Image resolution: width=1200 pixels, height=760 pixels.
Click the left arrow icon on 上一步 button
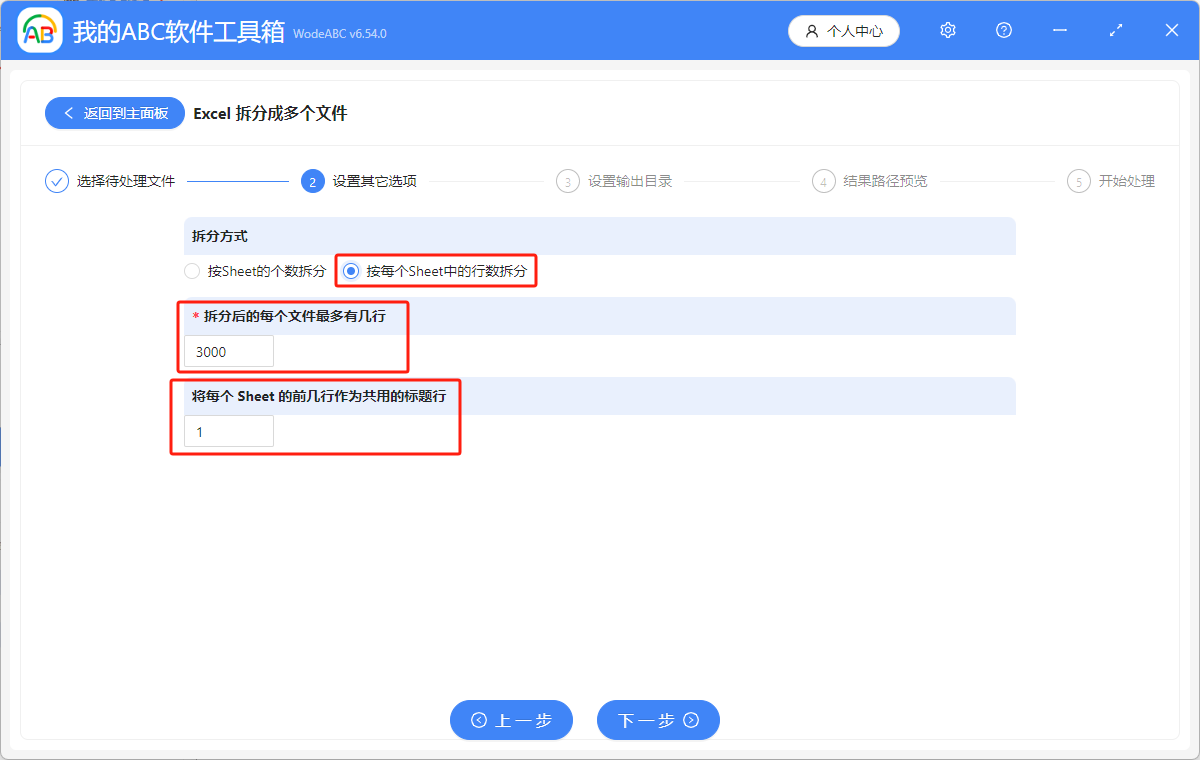click(480, 720)
